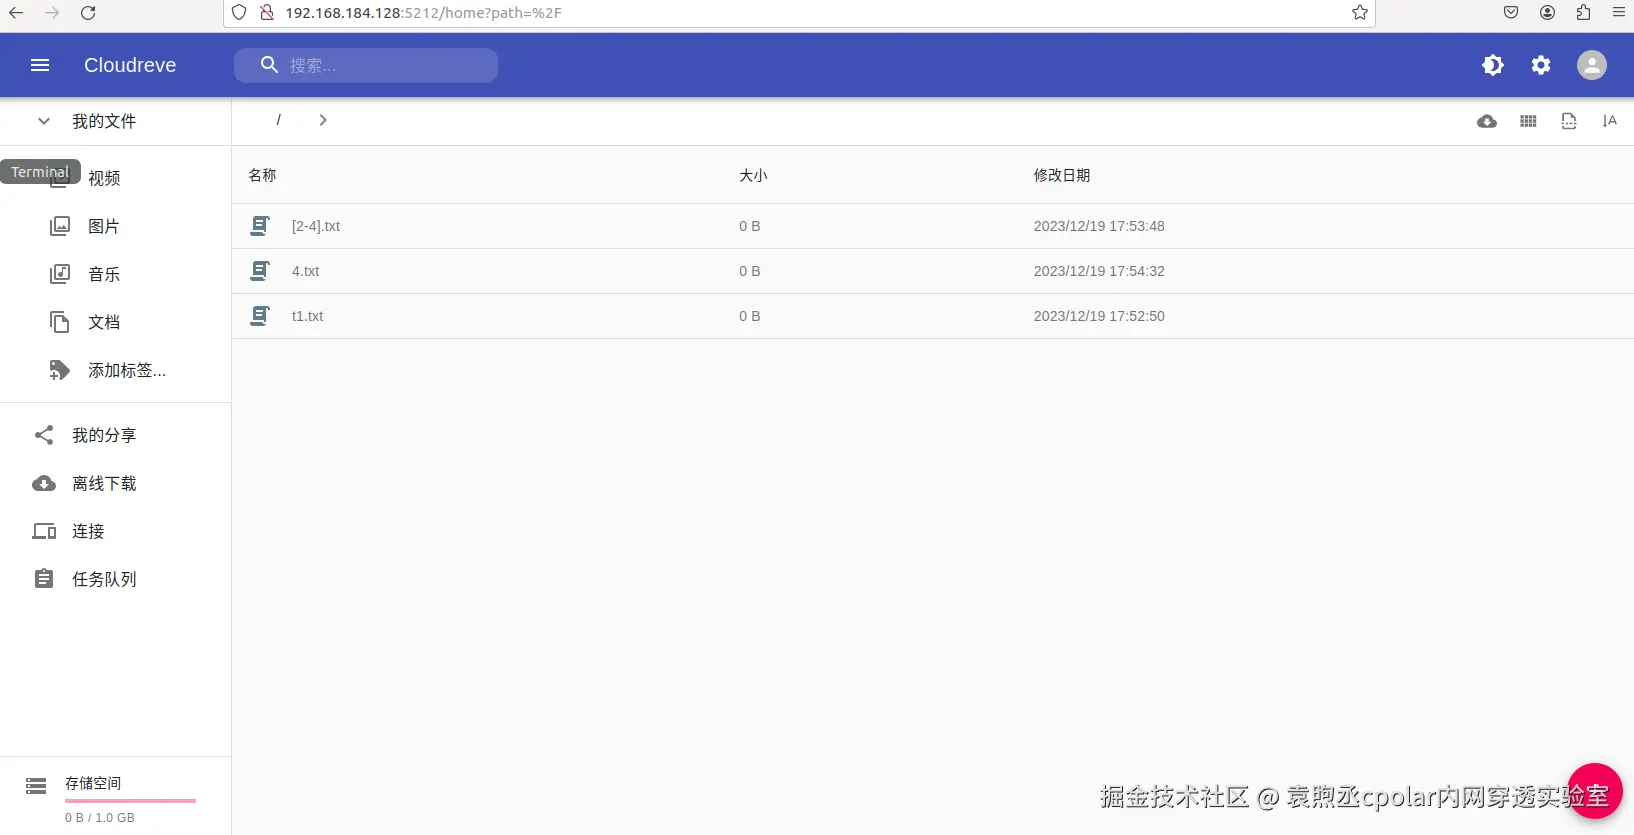Collapse the 我的文件 tree

[44, 121]
